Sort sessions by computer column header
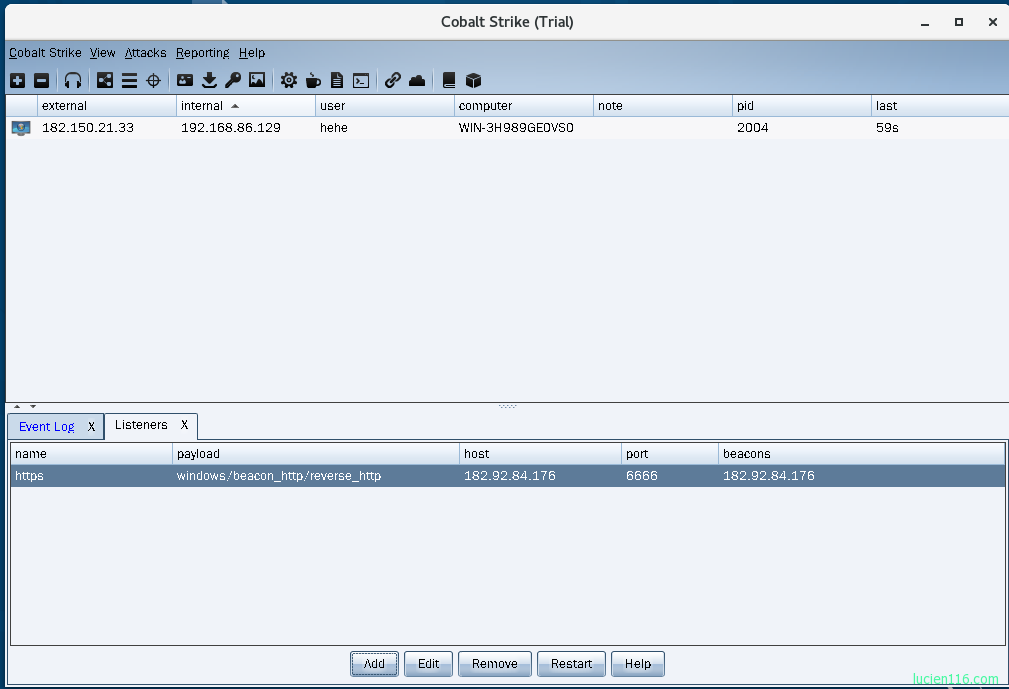 (524, 106)
